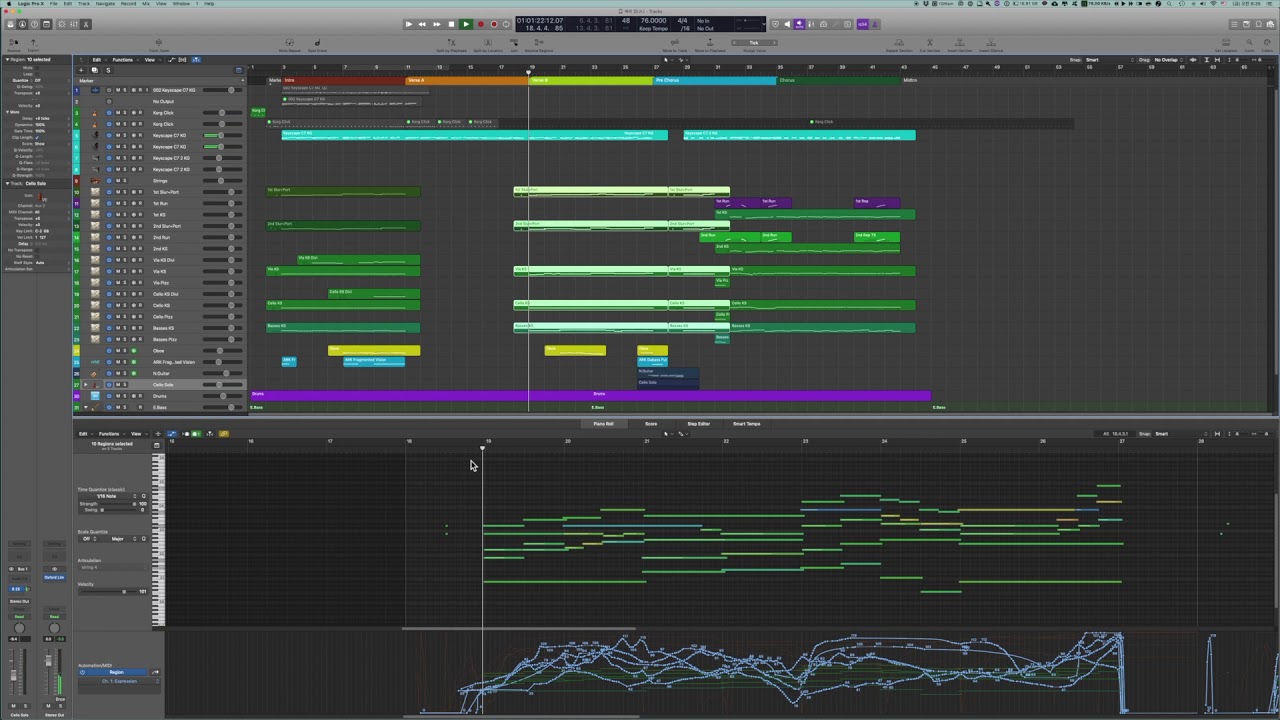Open Piano Roll Edit menu
1280x720 pixels.
85,434
